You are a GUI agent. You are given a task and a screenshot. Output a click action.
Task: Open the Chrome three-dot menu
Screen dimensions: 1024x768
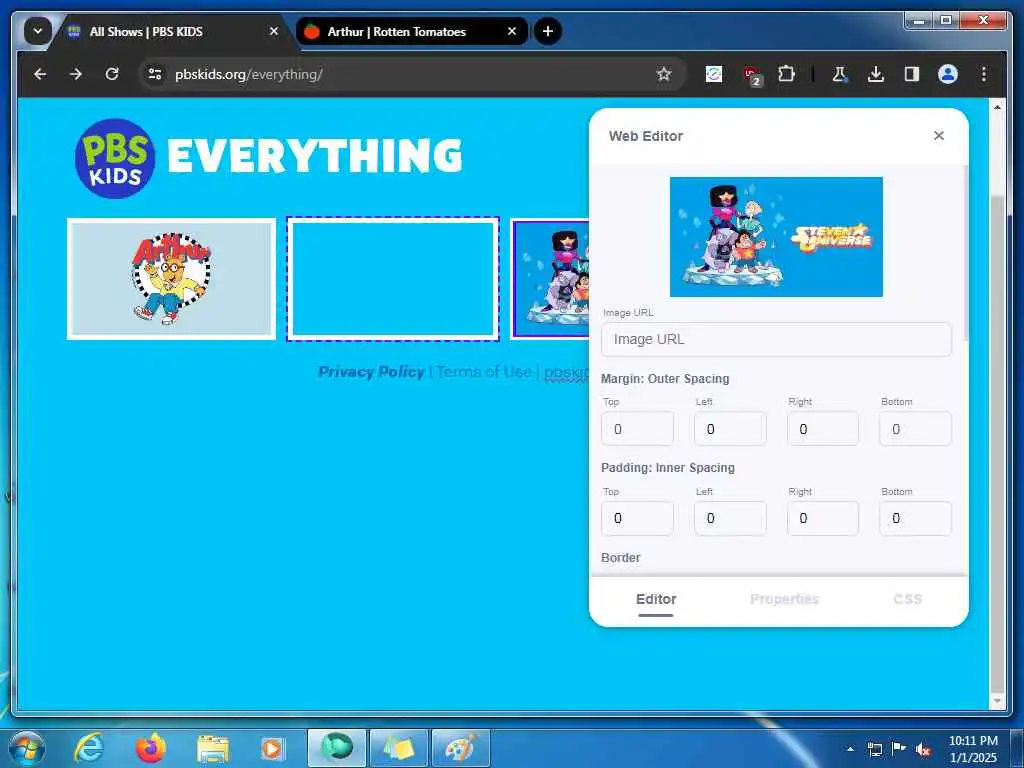point(984,74)
